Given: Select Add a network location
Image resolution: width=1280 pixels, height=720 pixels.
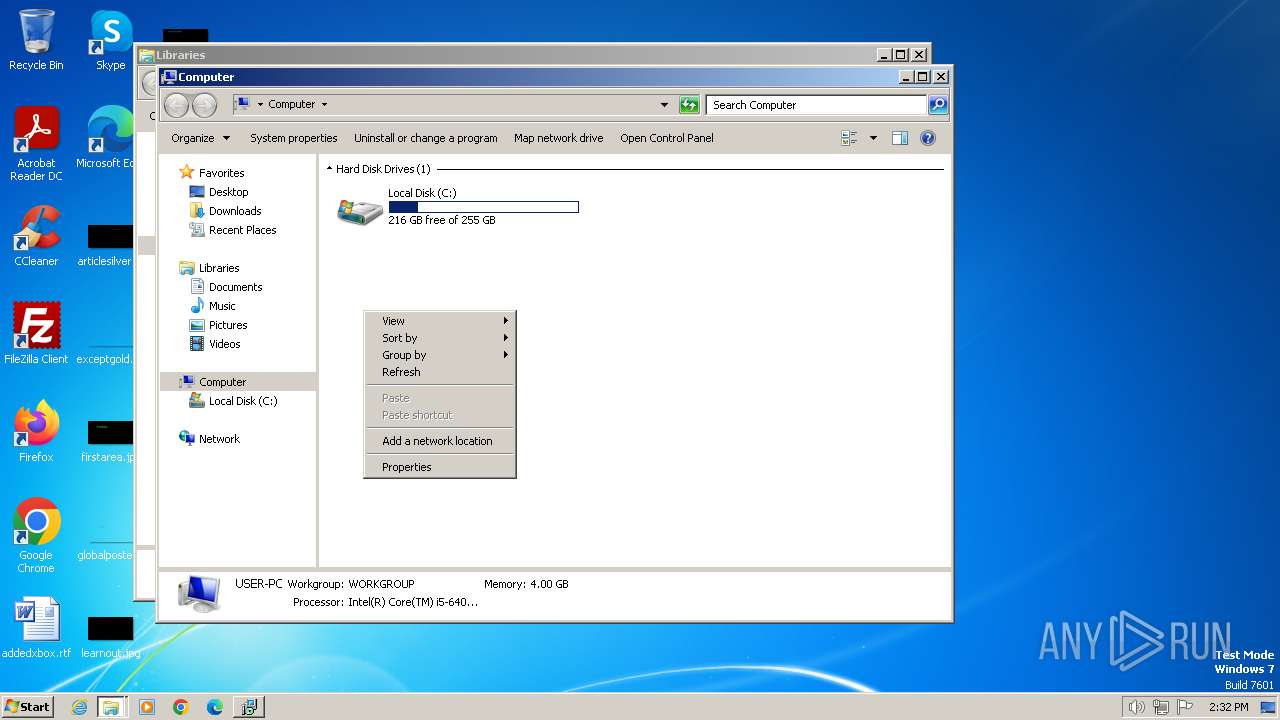Looking at the screenshot, I should [x=440, y=441].
